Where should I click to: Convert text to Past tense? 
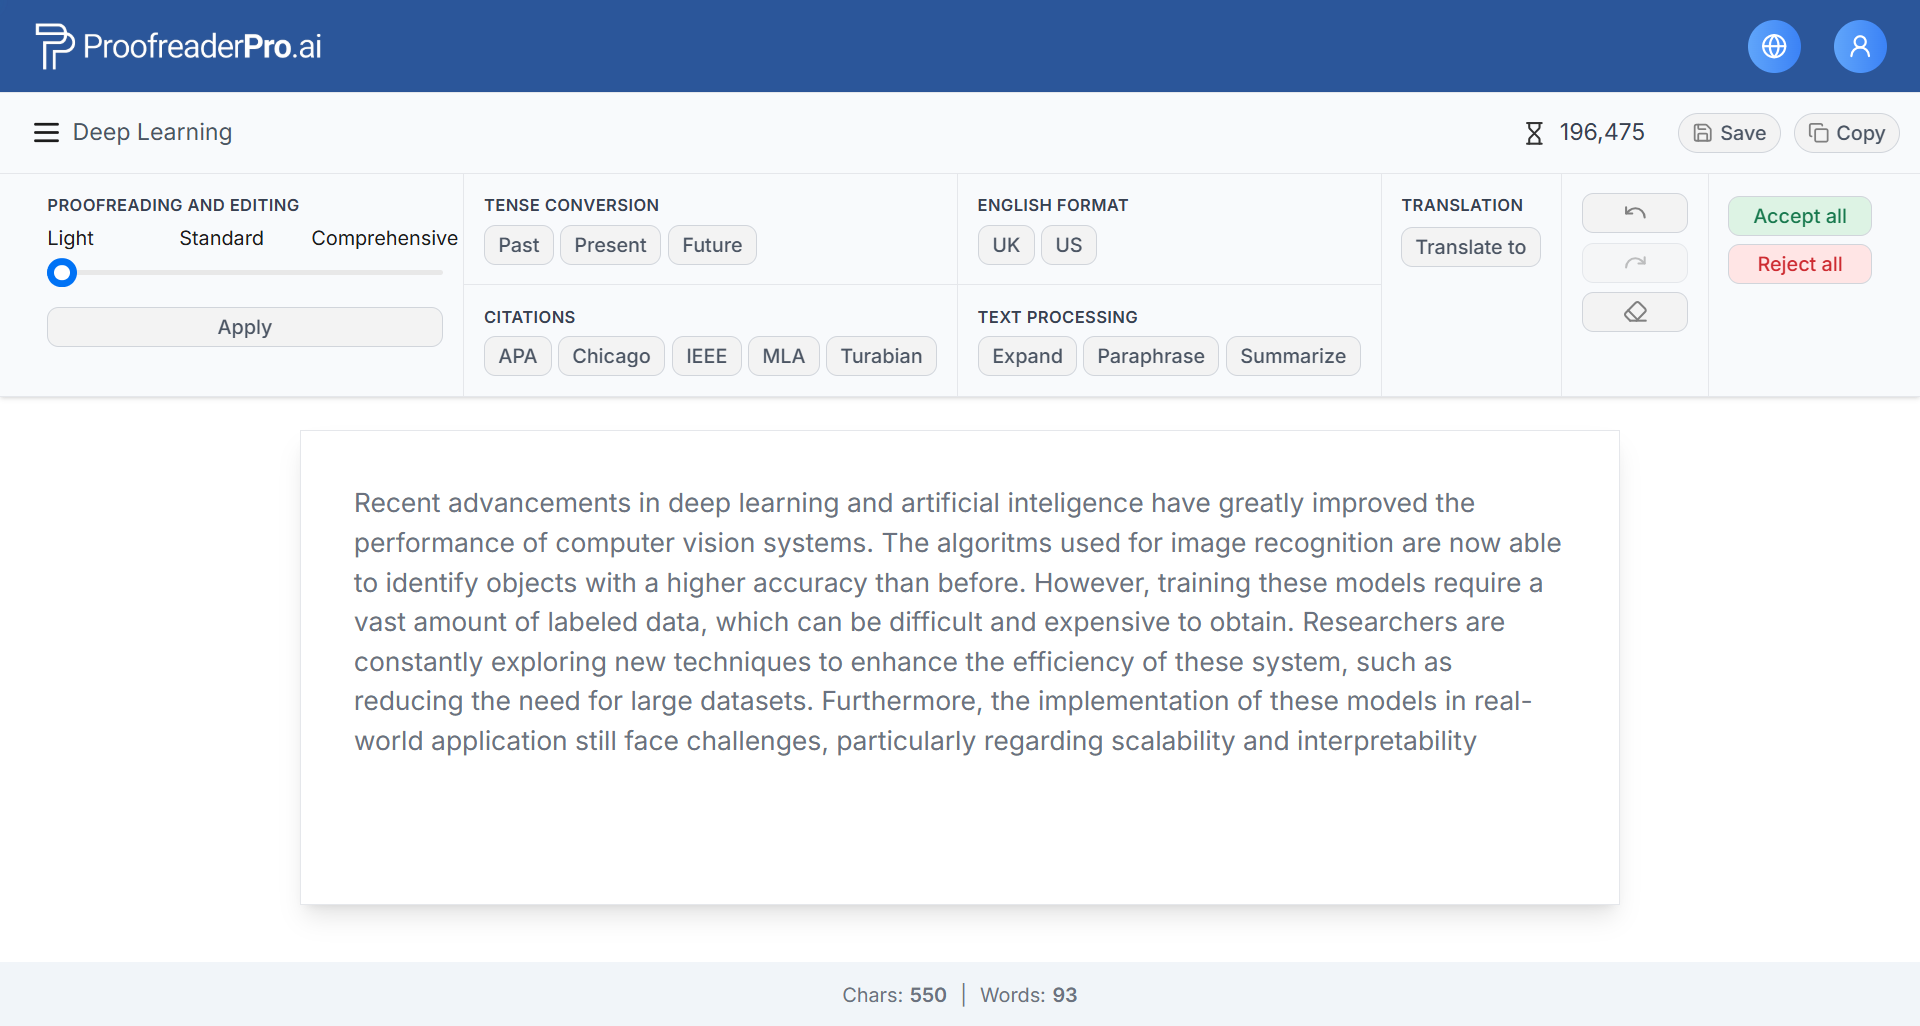518,245
